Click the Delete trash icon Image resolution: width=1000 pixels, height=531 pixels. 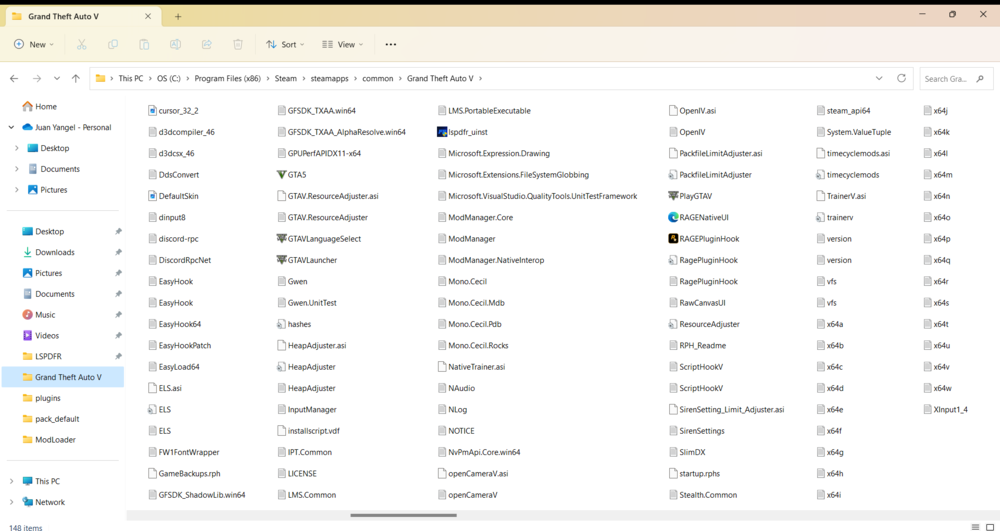pyautogui.click(x=238, y=45)
